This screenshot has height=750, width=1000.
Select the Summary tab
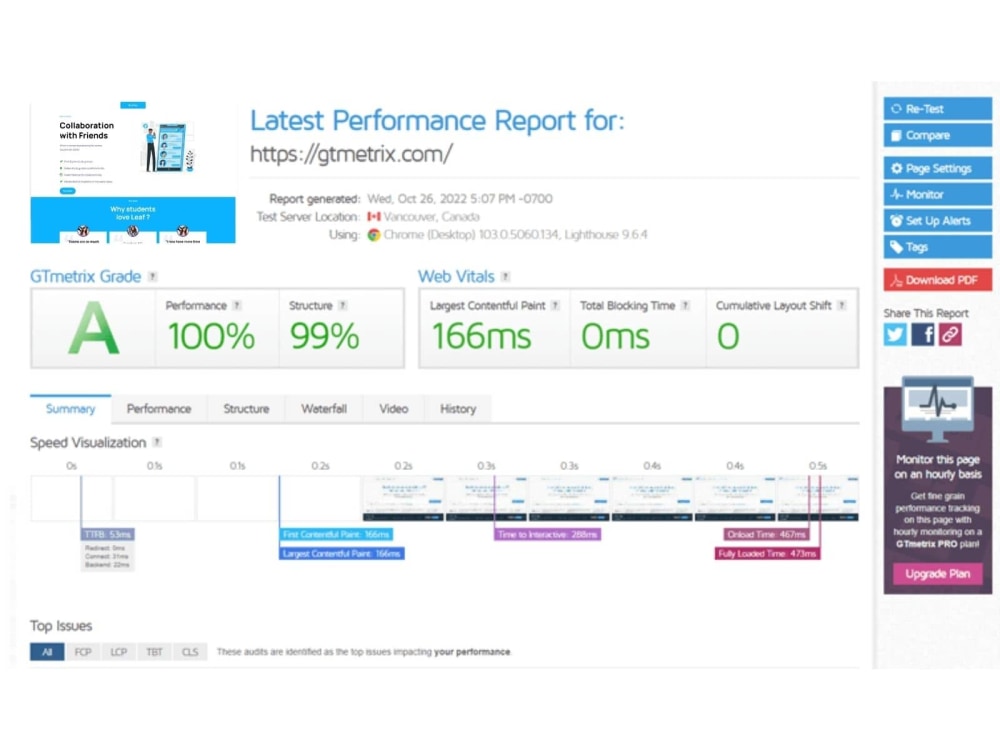pyautogui.click(x=70, y=409)
